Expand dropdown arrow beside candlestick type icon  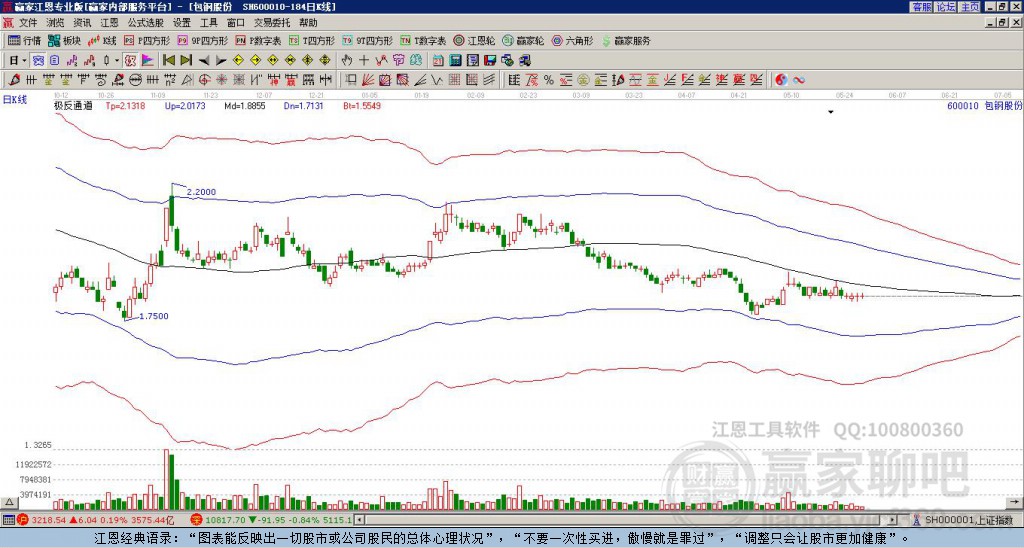[117, 61]
